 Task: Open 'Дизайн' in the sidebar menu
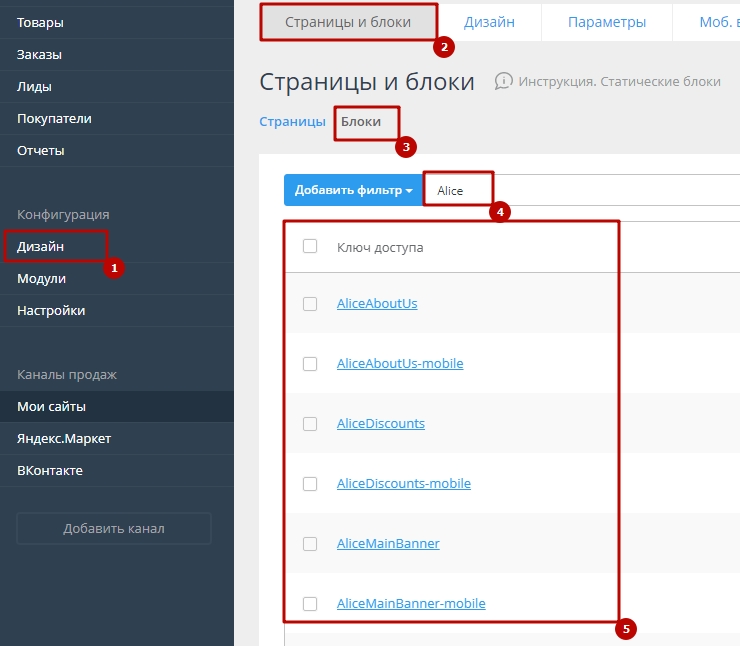tap(41, 246)
